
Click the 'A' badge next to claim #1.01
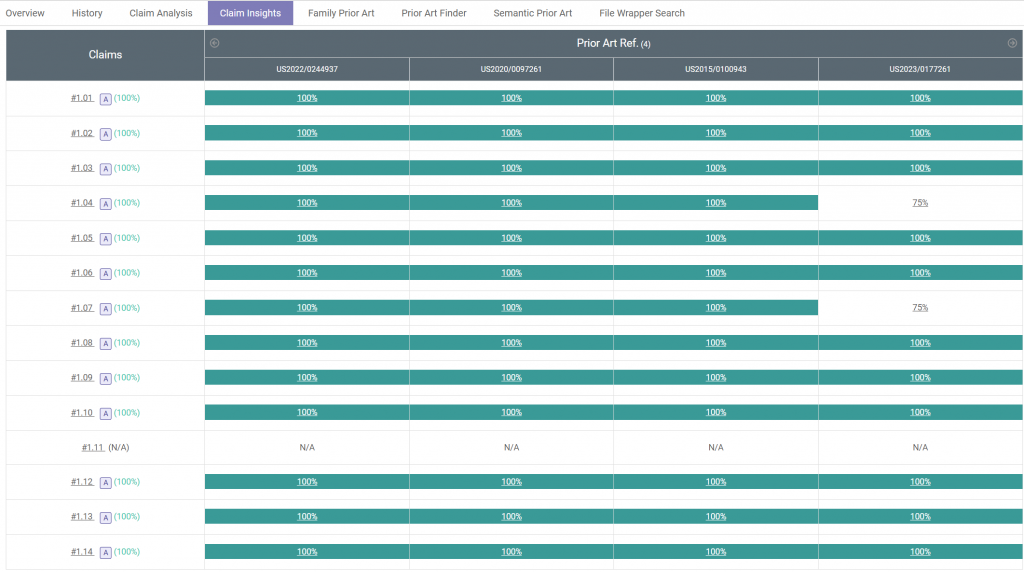click(105, 99)
